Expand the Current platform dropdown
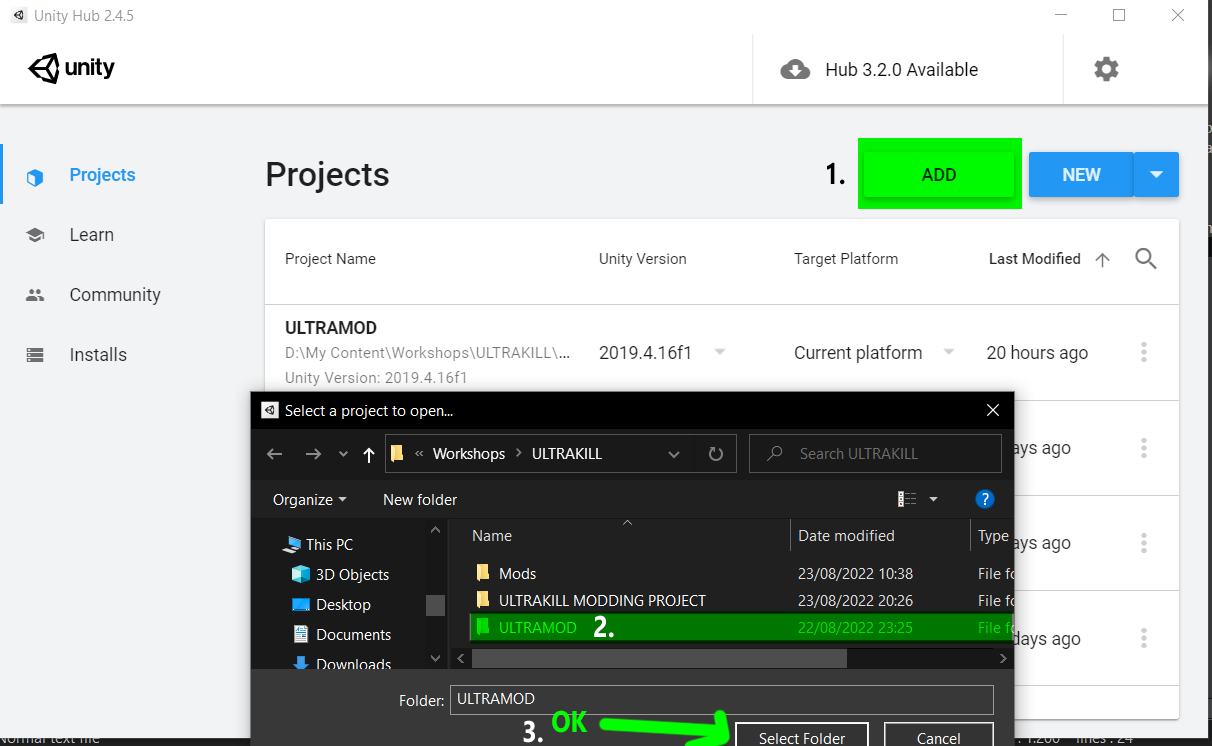This screenshot has width=1212, height=746. (949, 353)
